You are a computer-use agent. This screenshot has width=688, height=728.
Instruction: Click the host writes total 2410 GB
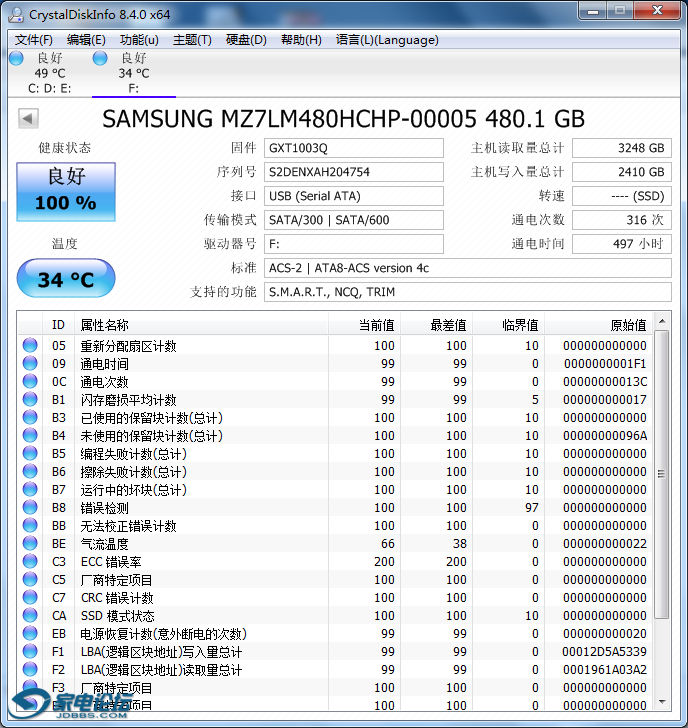[x=622, y=172]
